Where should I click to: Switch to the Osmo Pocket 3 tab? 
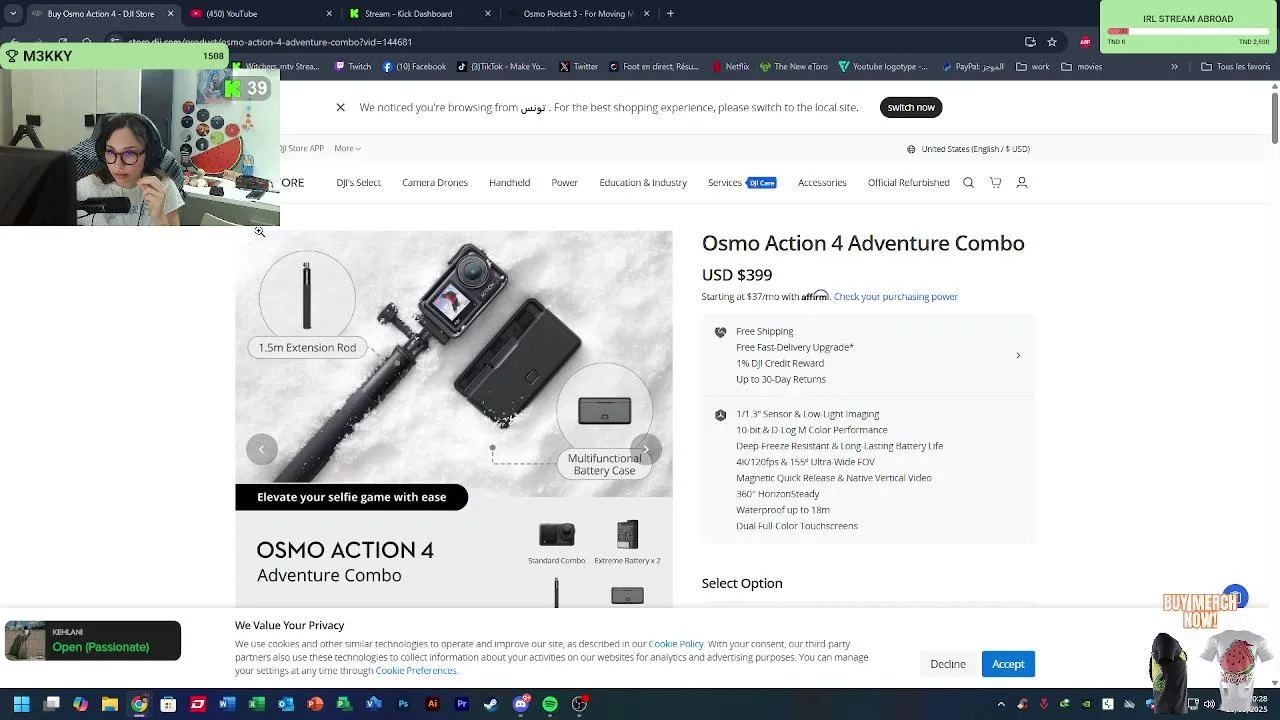point(578,14)
